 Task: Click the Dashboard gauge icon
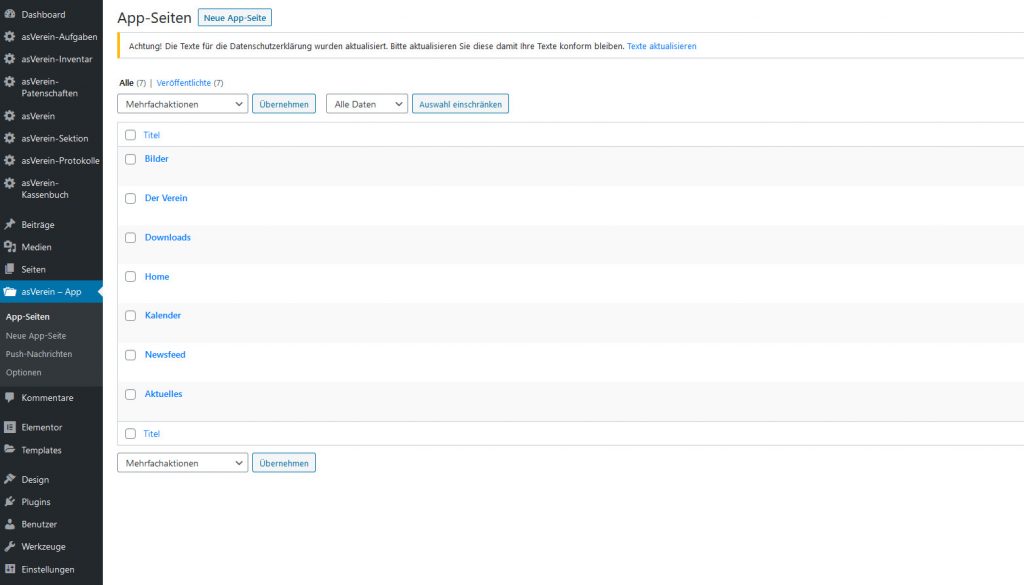10,14
